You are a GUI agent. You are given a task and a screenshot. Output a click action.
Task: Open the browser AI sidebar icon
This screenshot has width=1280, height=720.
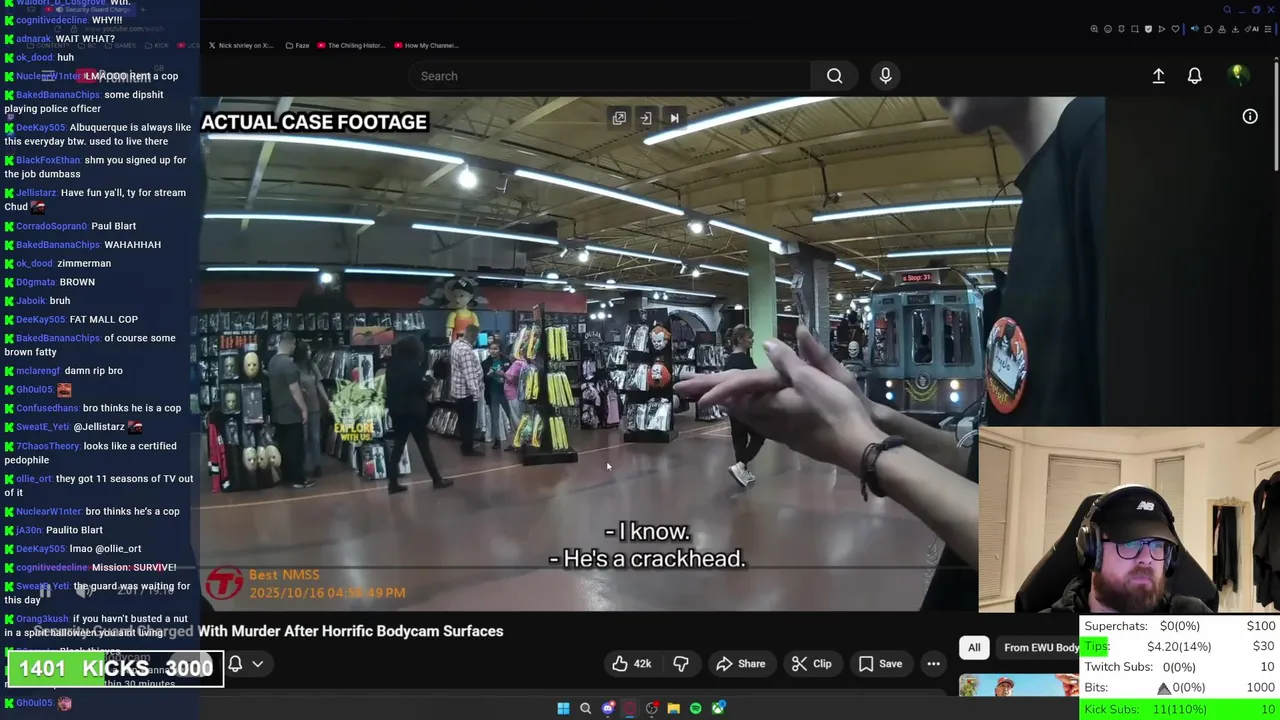tap(1254, 29)
